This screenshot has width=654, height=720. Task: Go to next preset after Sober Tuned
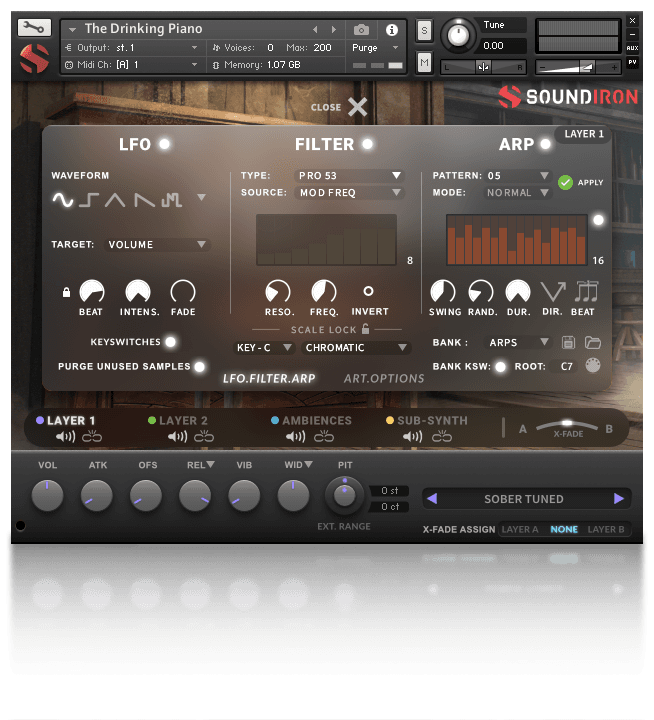tap(619, 498)
